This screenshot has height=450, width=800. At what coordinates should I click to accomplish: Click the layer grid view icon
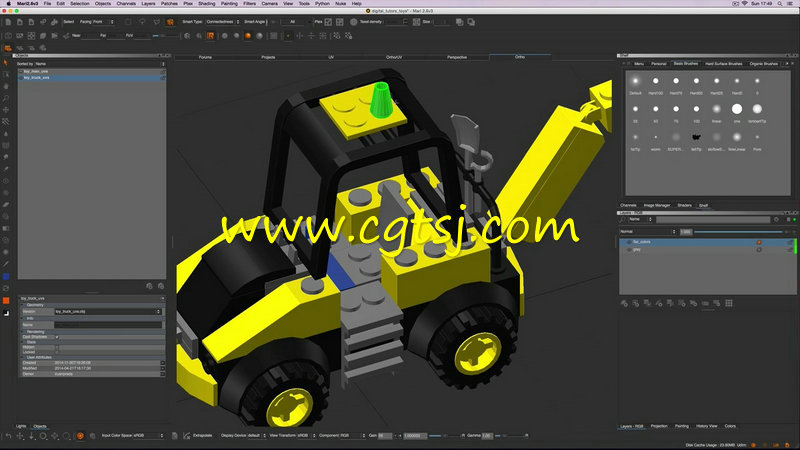click(x=729, y=303)
